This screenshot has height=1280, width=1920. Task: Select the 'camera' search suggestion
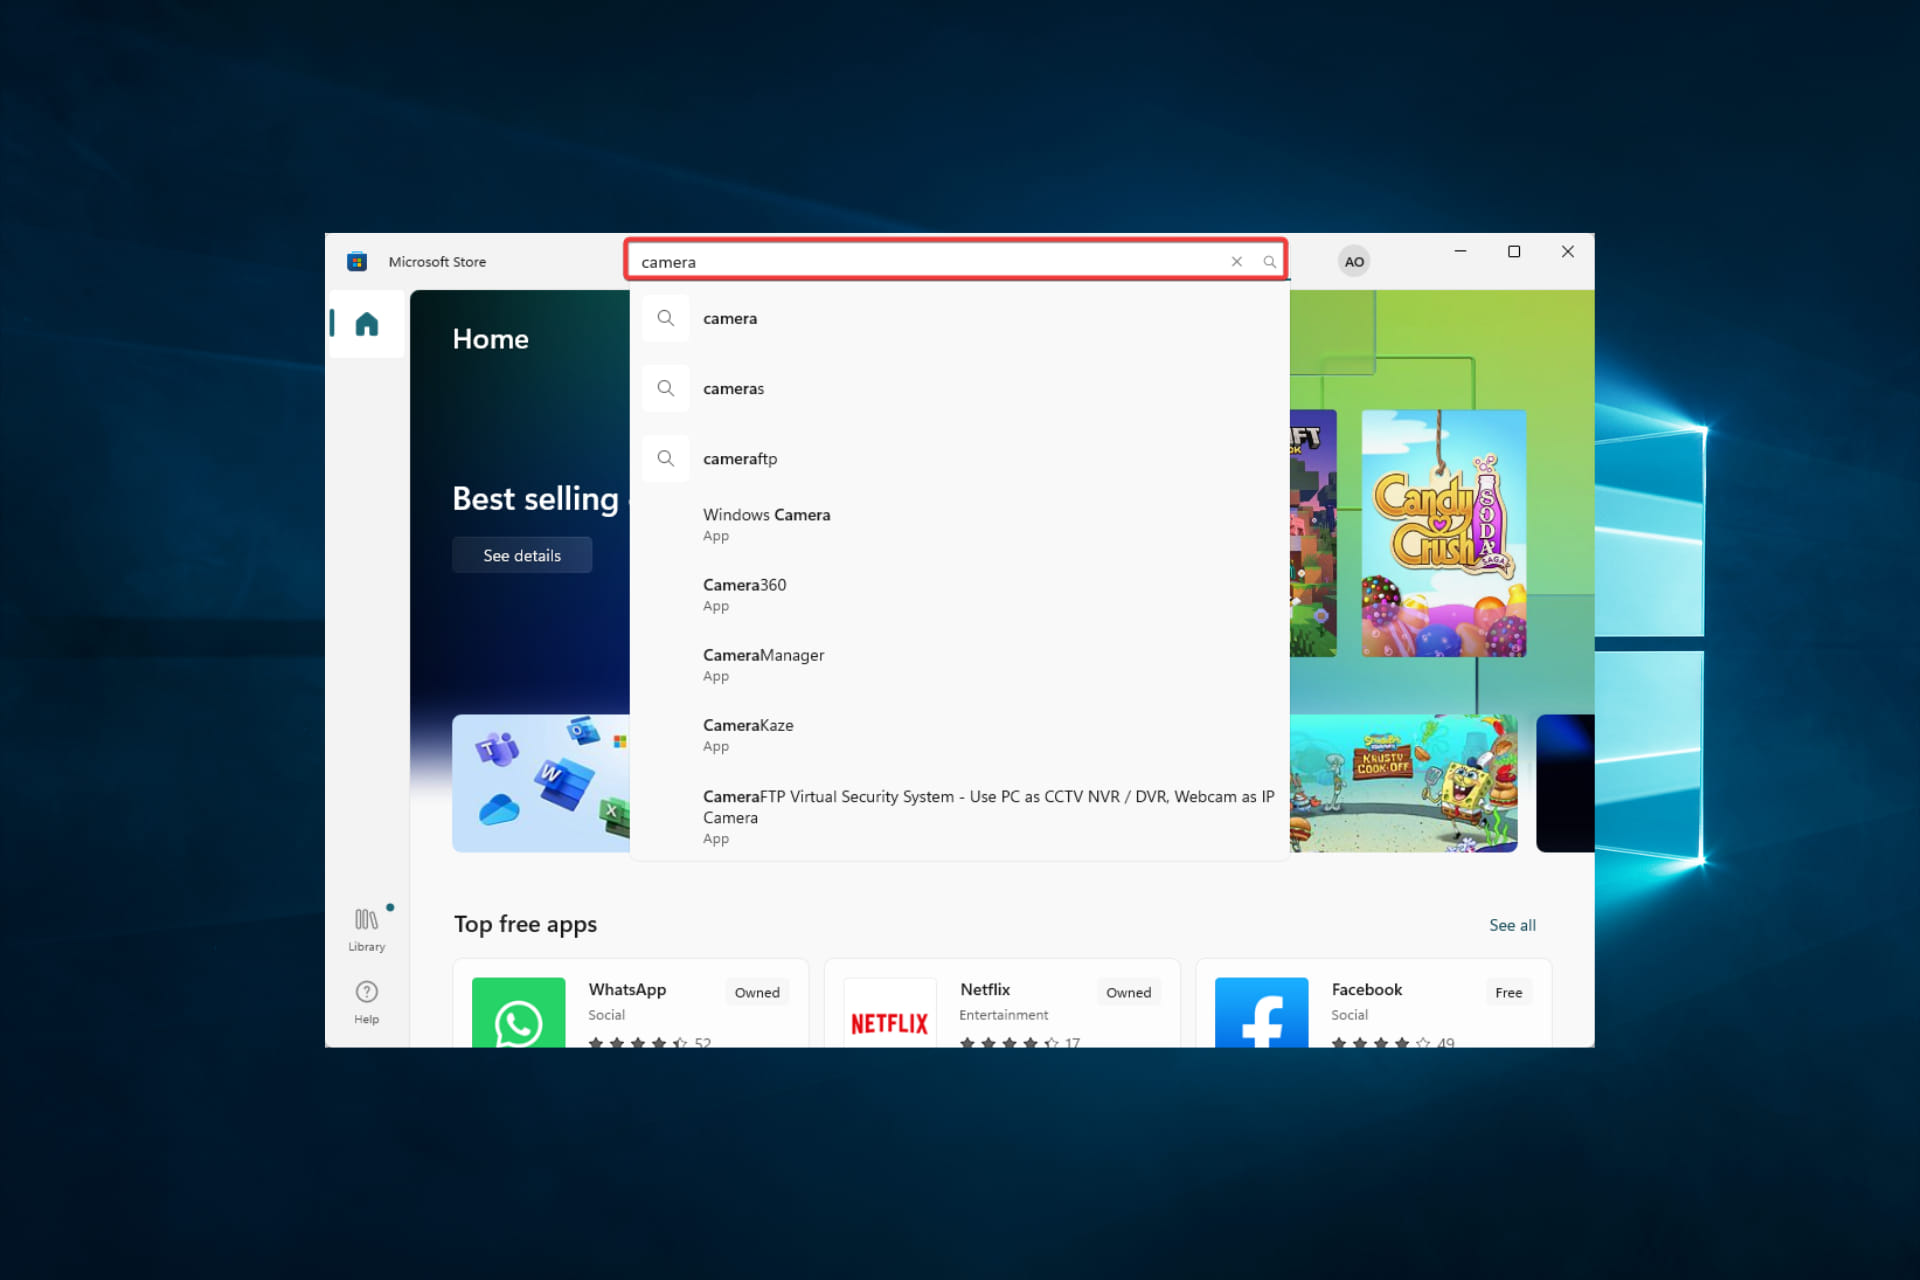click(960, 318)
